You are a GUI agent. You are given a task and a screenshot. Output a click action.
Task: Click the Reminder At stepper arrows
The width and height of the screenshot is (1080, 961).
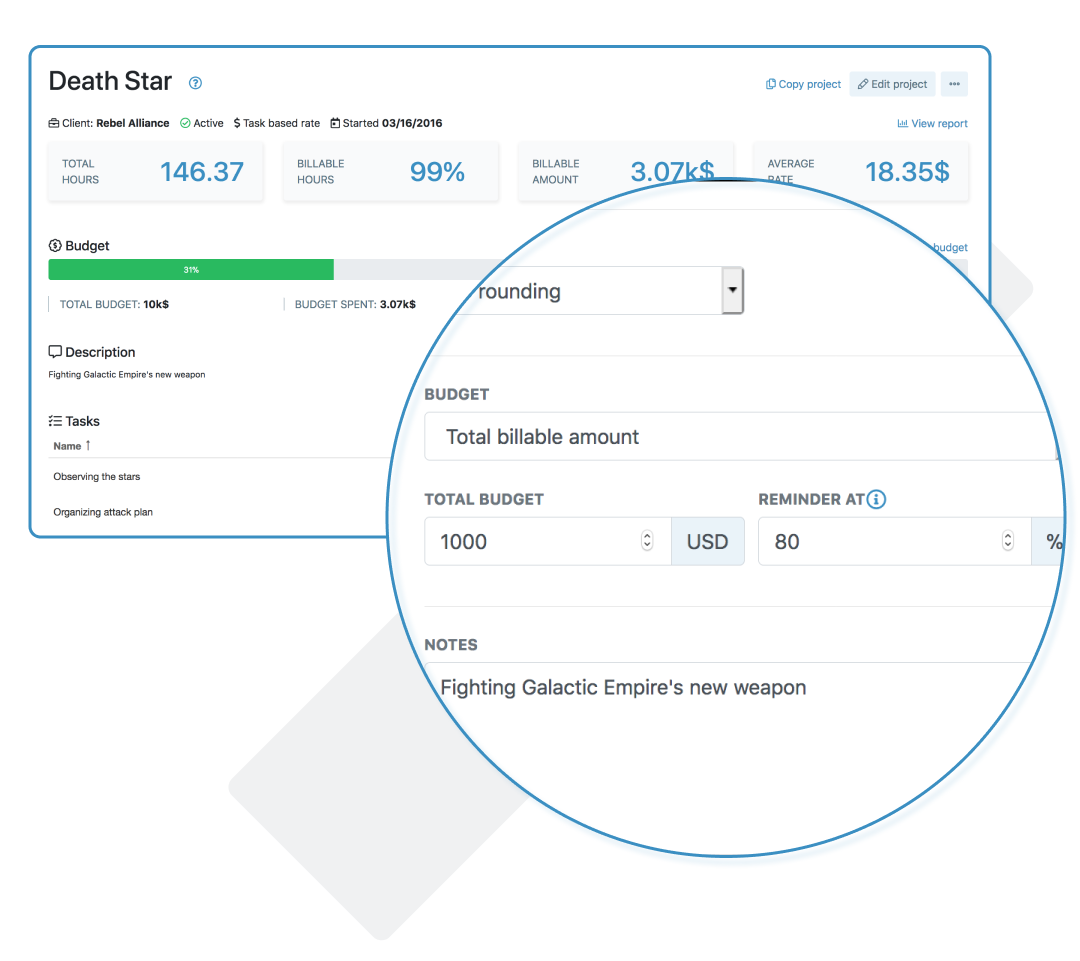[1008, 541]
